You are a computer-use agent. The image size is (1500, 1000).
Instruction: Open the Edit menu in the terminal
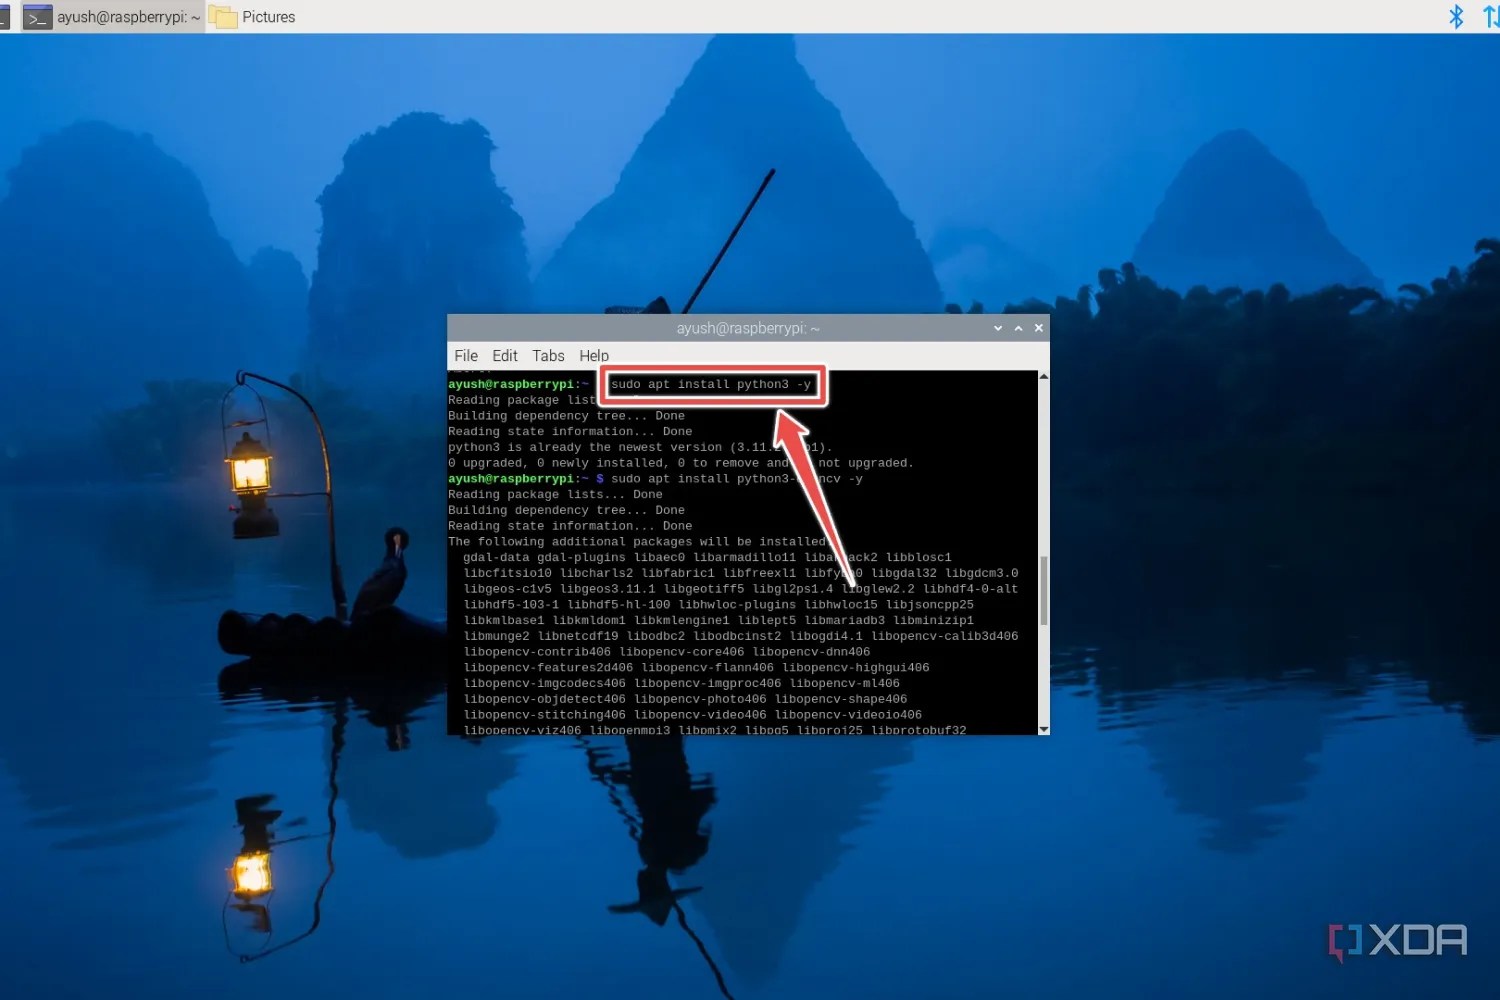[505, 355]
